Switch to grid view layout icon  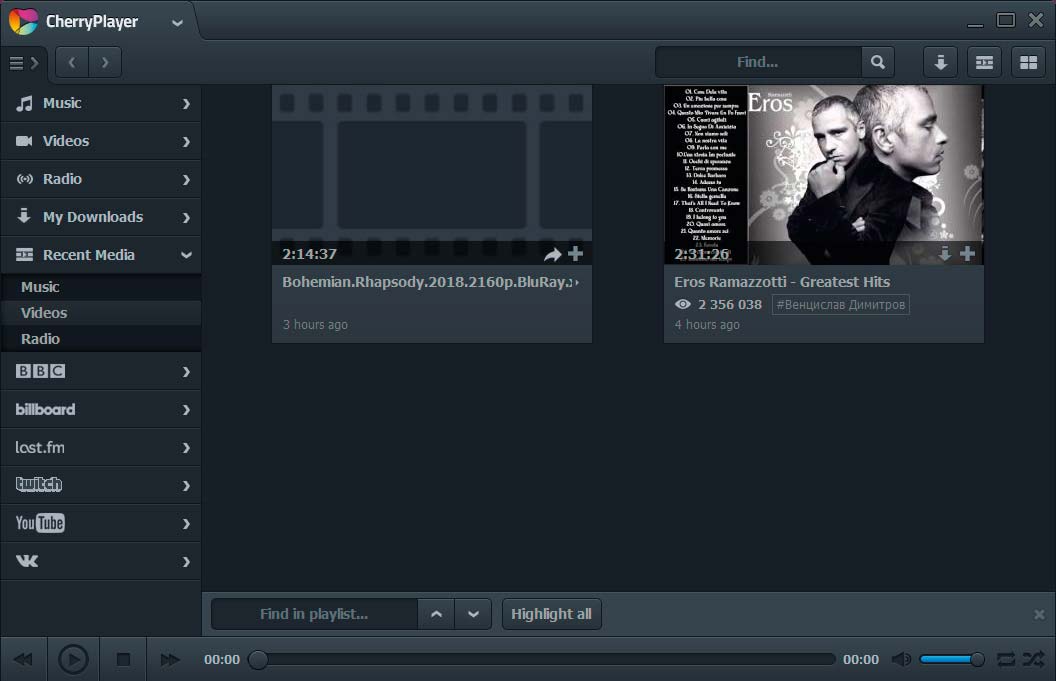[x=1028, y=63]
